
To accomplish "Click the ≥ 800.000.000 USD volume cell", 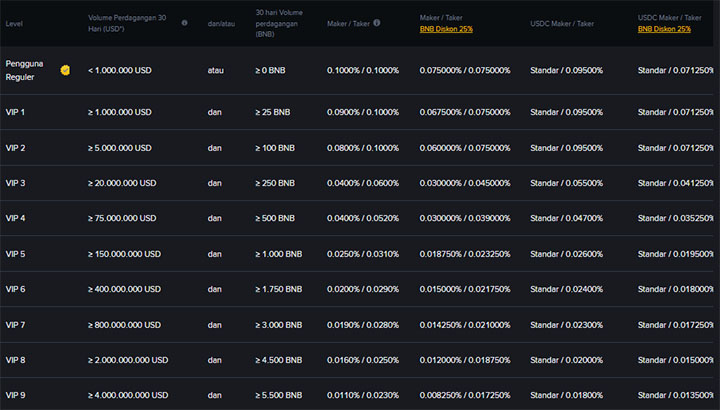I will (x=124, y=325).
